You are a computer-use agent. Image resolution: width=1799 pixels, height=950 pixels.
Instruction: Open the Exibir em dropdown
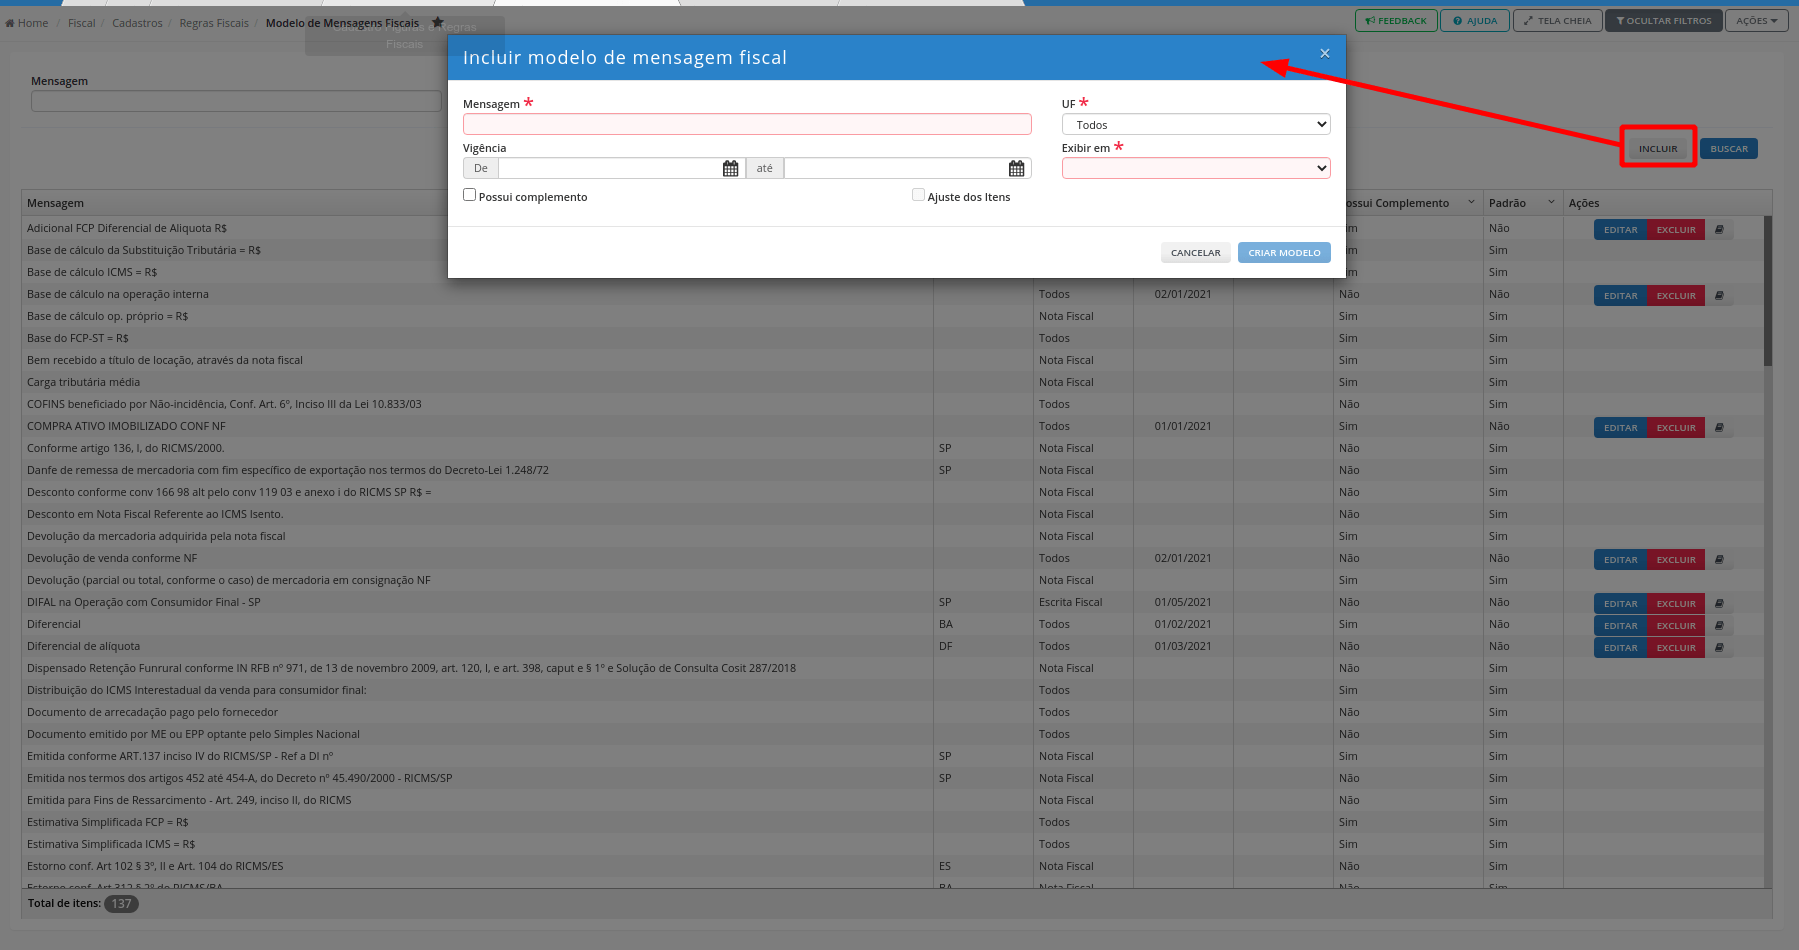(x=1196, y=168)
